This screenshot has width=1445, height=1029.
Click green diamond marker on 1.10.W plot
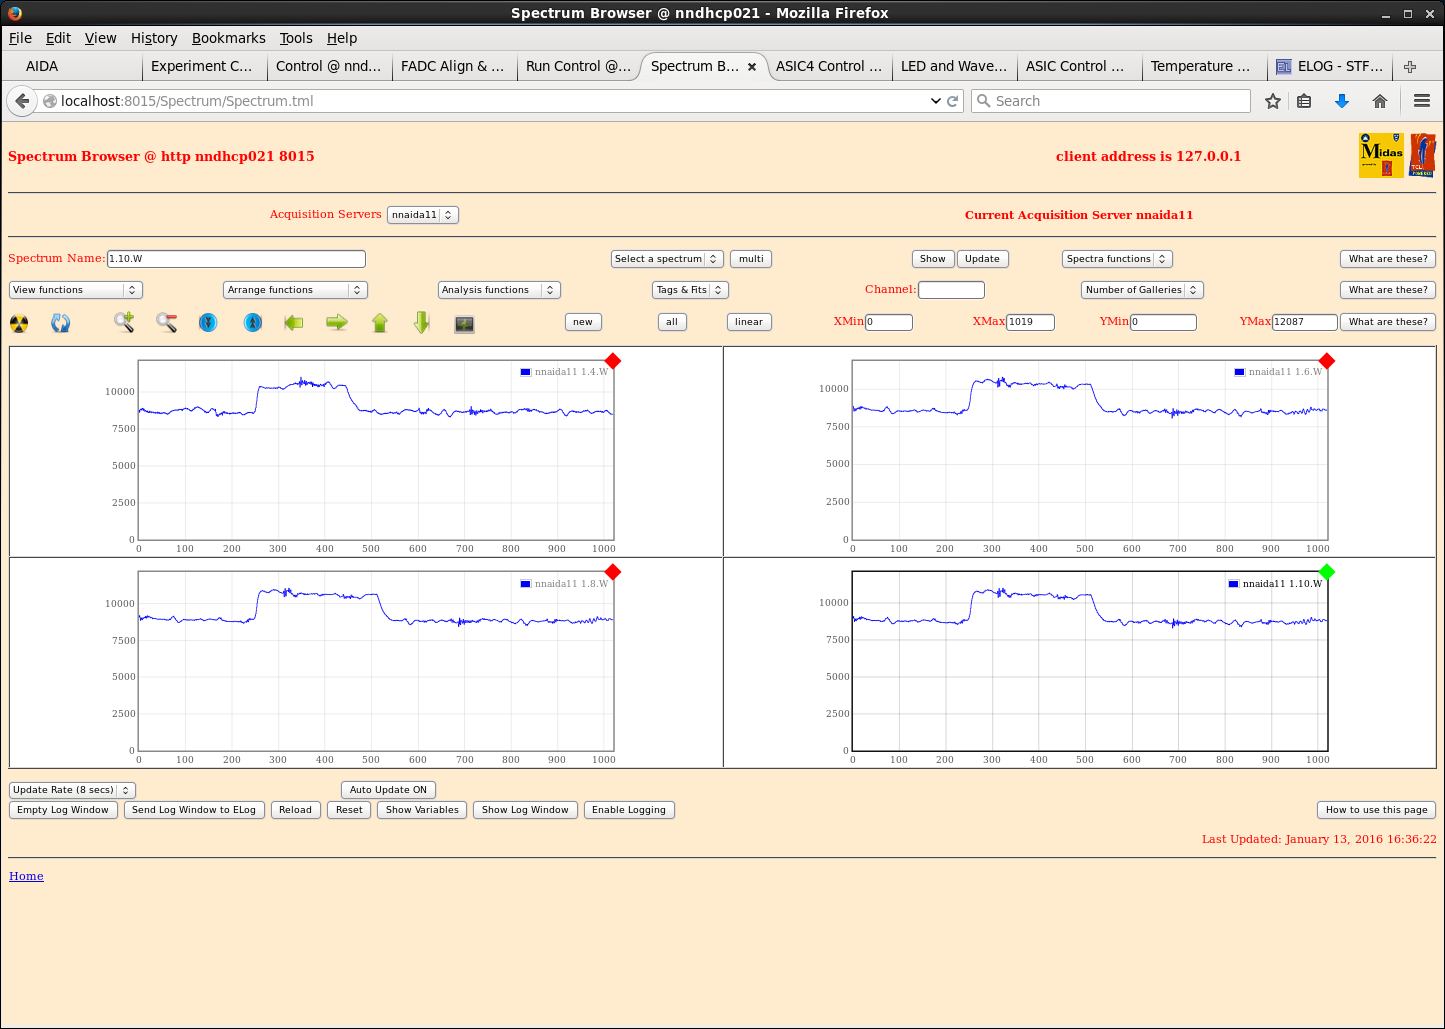pyautogui.click(x=1327, y=572)
